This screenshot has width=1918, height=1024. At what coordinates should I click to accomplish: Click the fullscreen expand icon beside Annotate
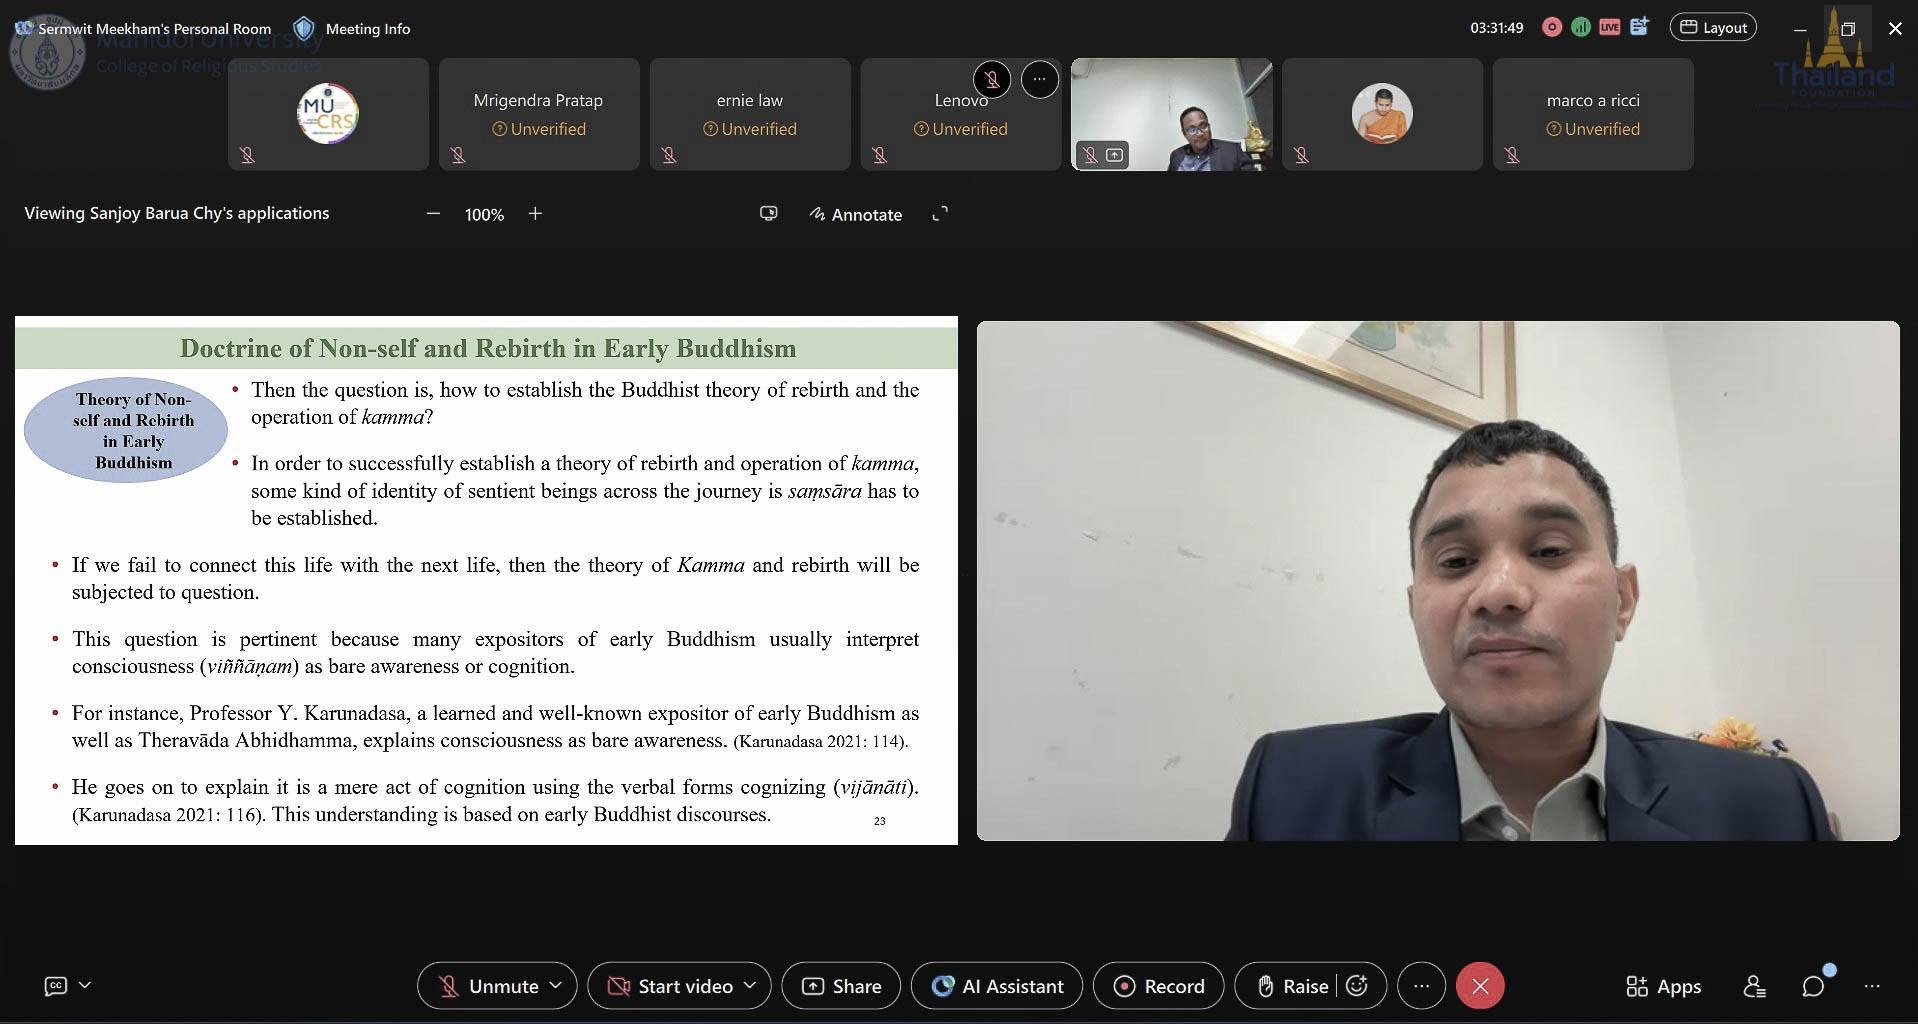(940, 214)
